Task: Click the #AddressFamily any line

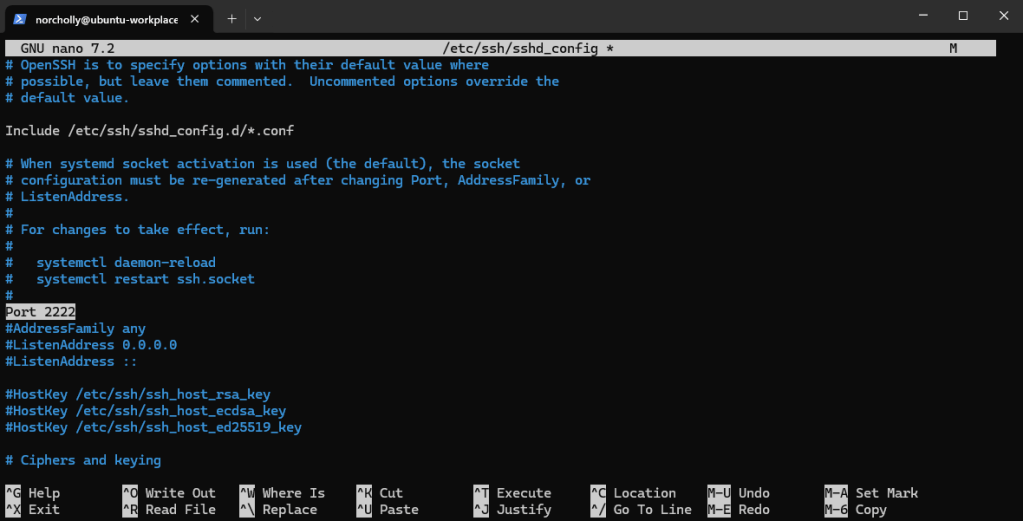Action: tap(75, 328)
